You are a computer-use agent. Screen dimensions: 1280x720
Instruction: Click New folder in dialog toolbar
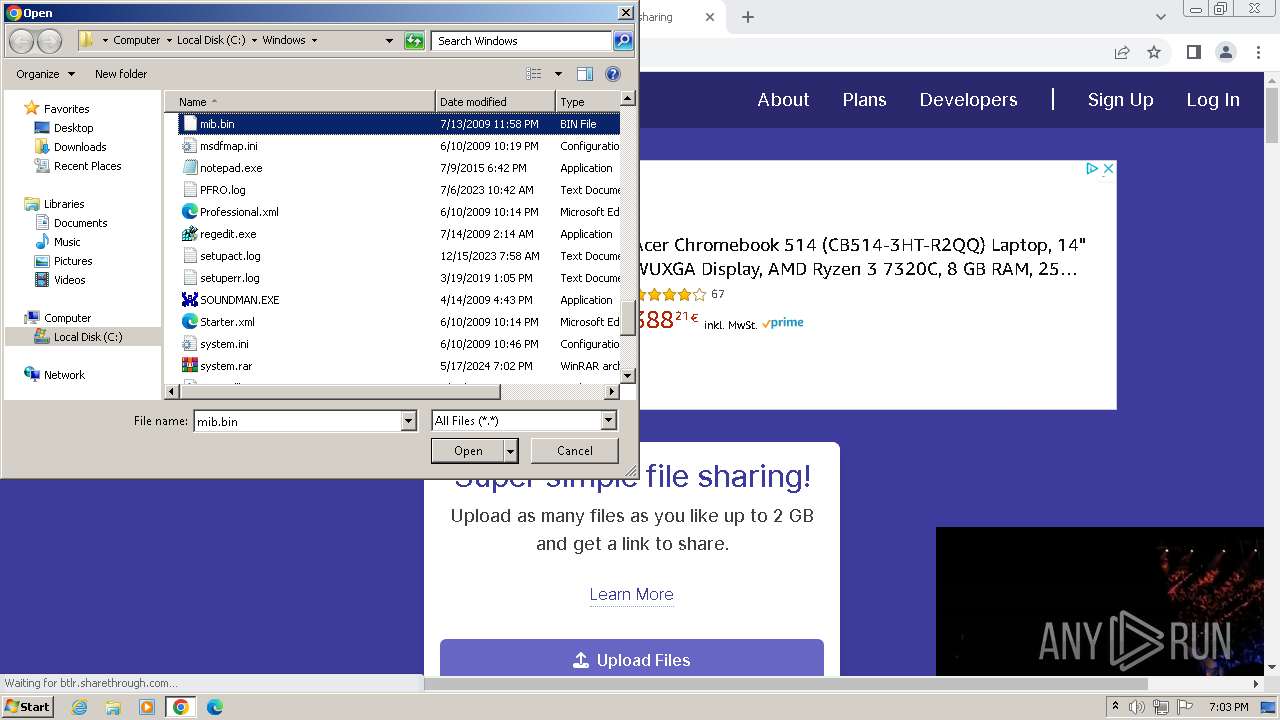(x=121, y=74)
